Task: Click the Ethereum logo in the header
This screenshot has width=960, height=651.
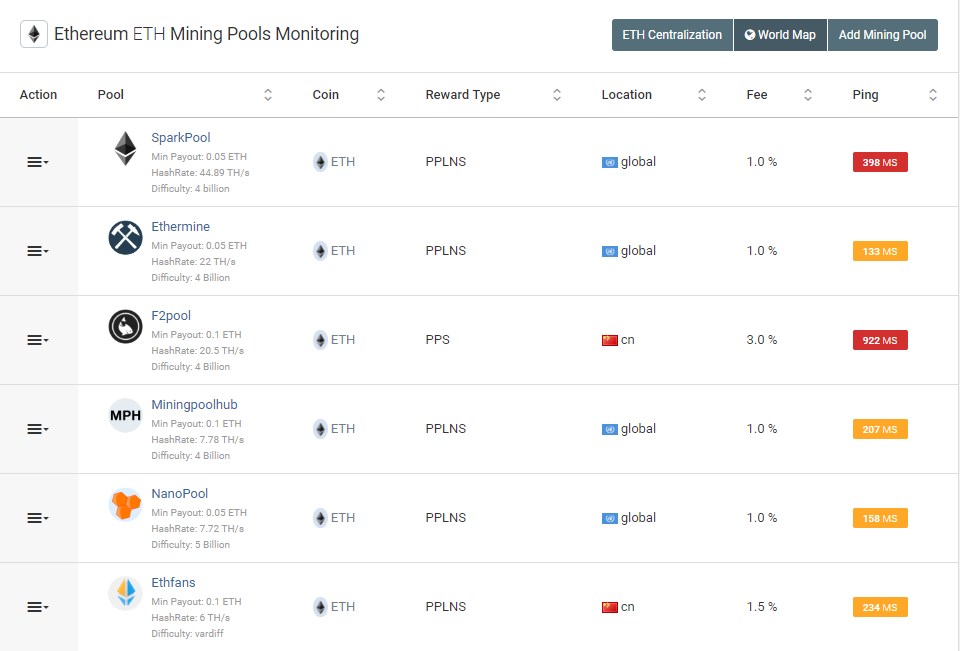Action: 33,33
